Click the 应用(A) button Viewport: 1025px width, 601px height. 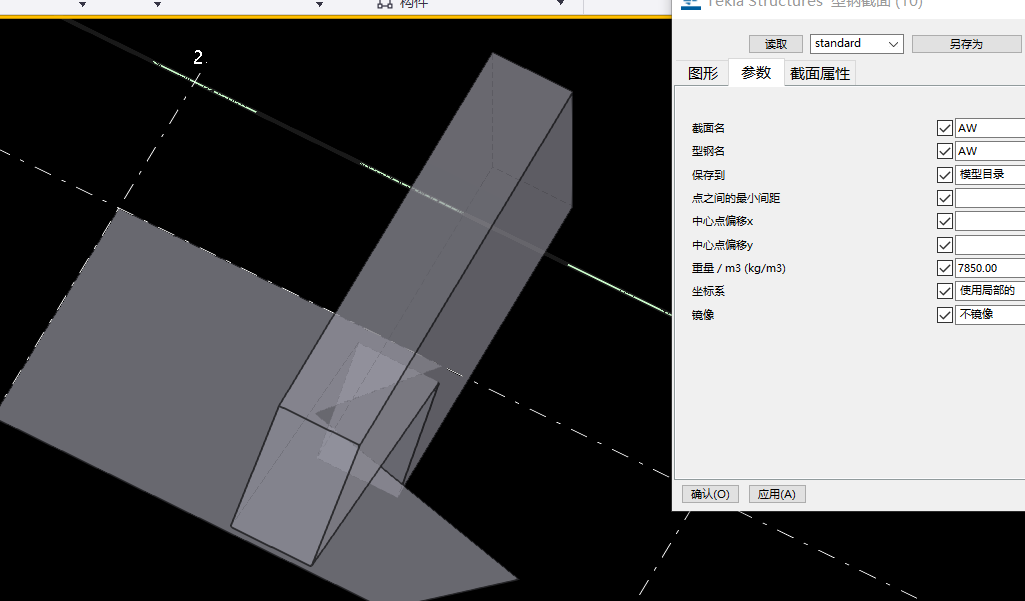pos(777,494)
